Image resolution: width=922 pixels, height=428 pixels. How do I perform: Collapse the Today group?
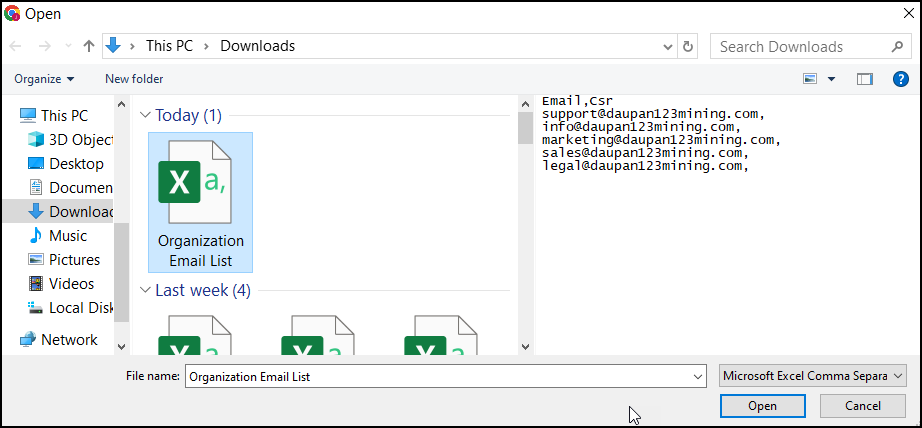(x=146, y=116)
